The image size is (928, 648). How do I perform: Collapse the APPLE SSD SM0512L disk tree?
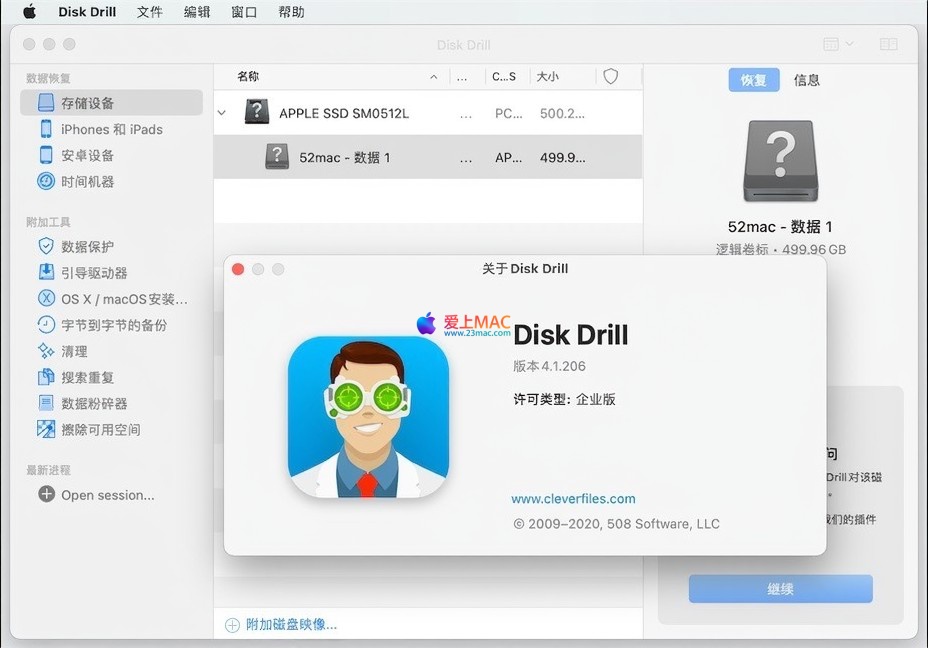(x=222, y=113)
